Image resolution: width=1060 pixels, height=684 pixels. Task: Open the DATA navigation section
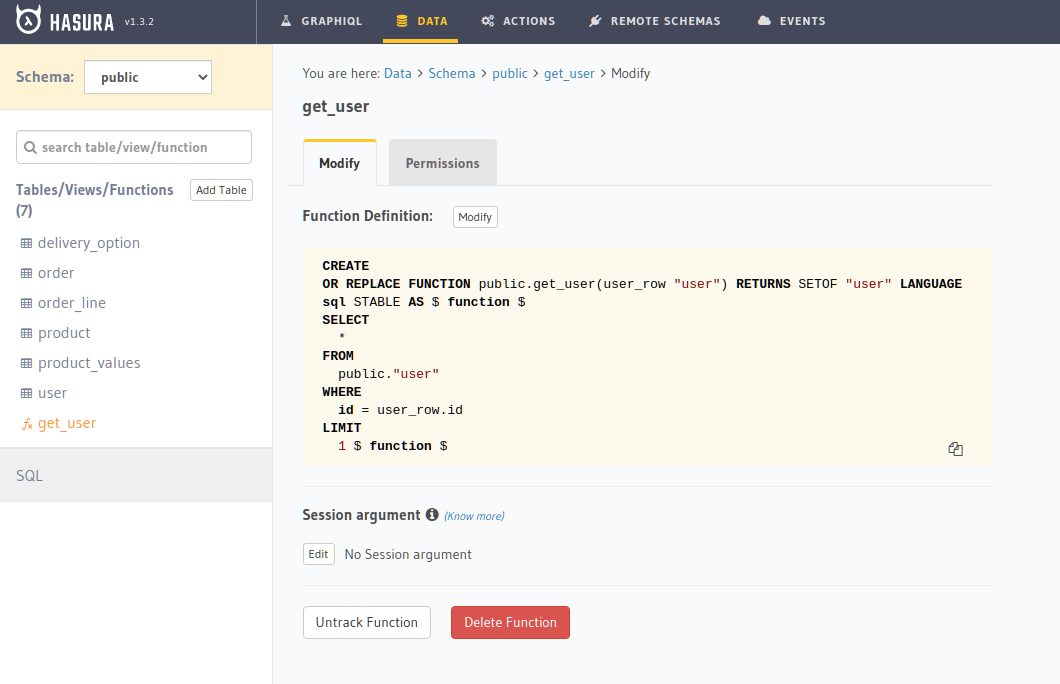click(x=420, y=20)
